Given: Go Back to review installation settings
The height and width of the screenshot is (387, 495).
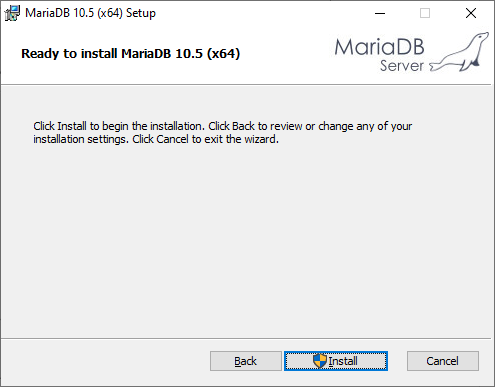Looking at the screenshot, I should pos(246,361).
